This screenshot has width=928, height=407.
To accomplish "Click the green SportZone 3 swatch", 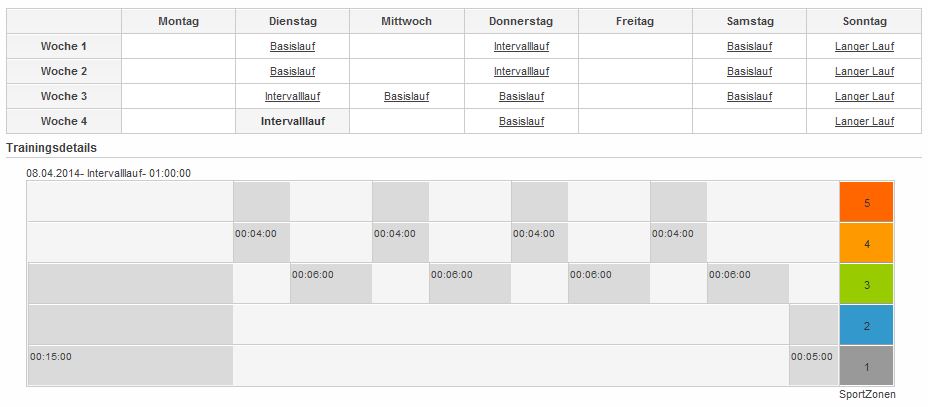I will pos(866,284).
